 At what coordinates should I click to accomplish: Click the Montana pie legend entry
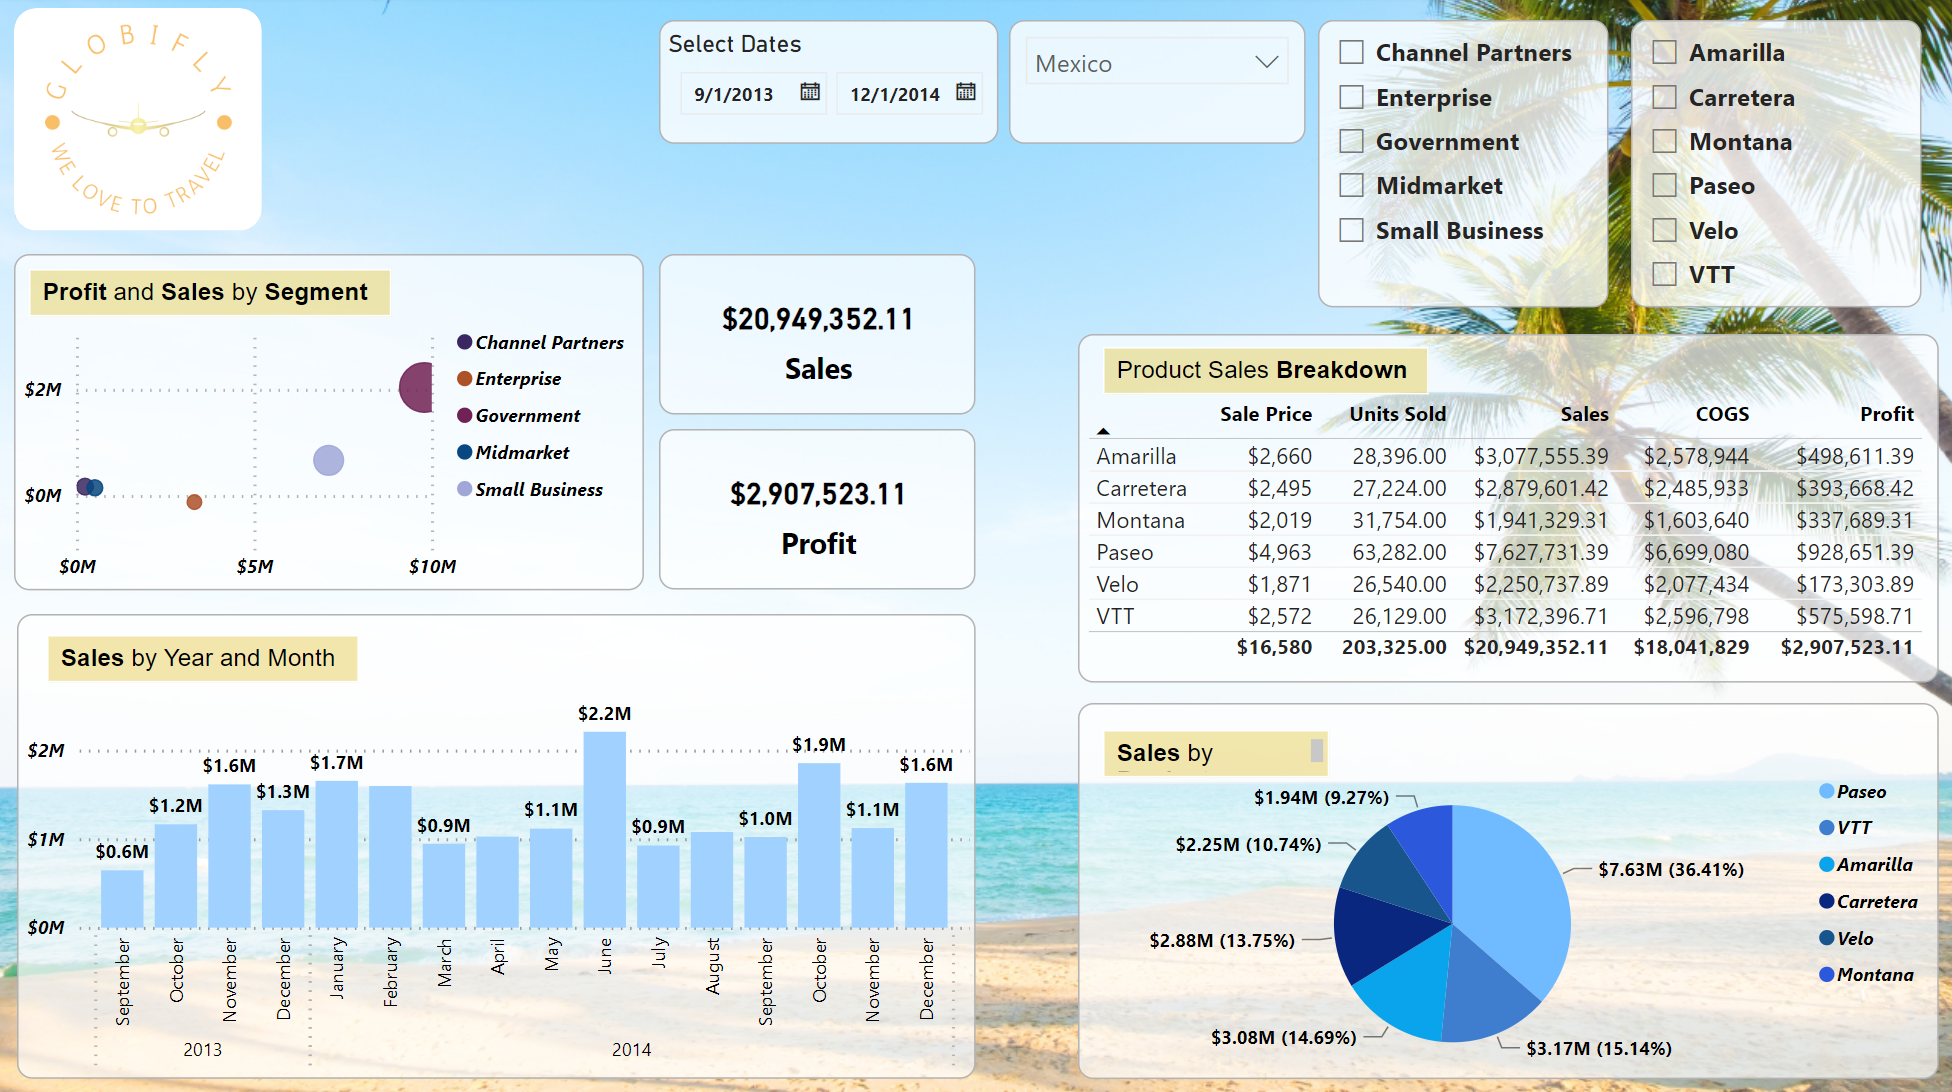pyautogui.click(x=1867, y=974)
